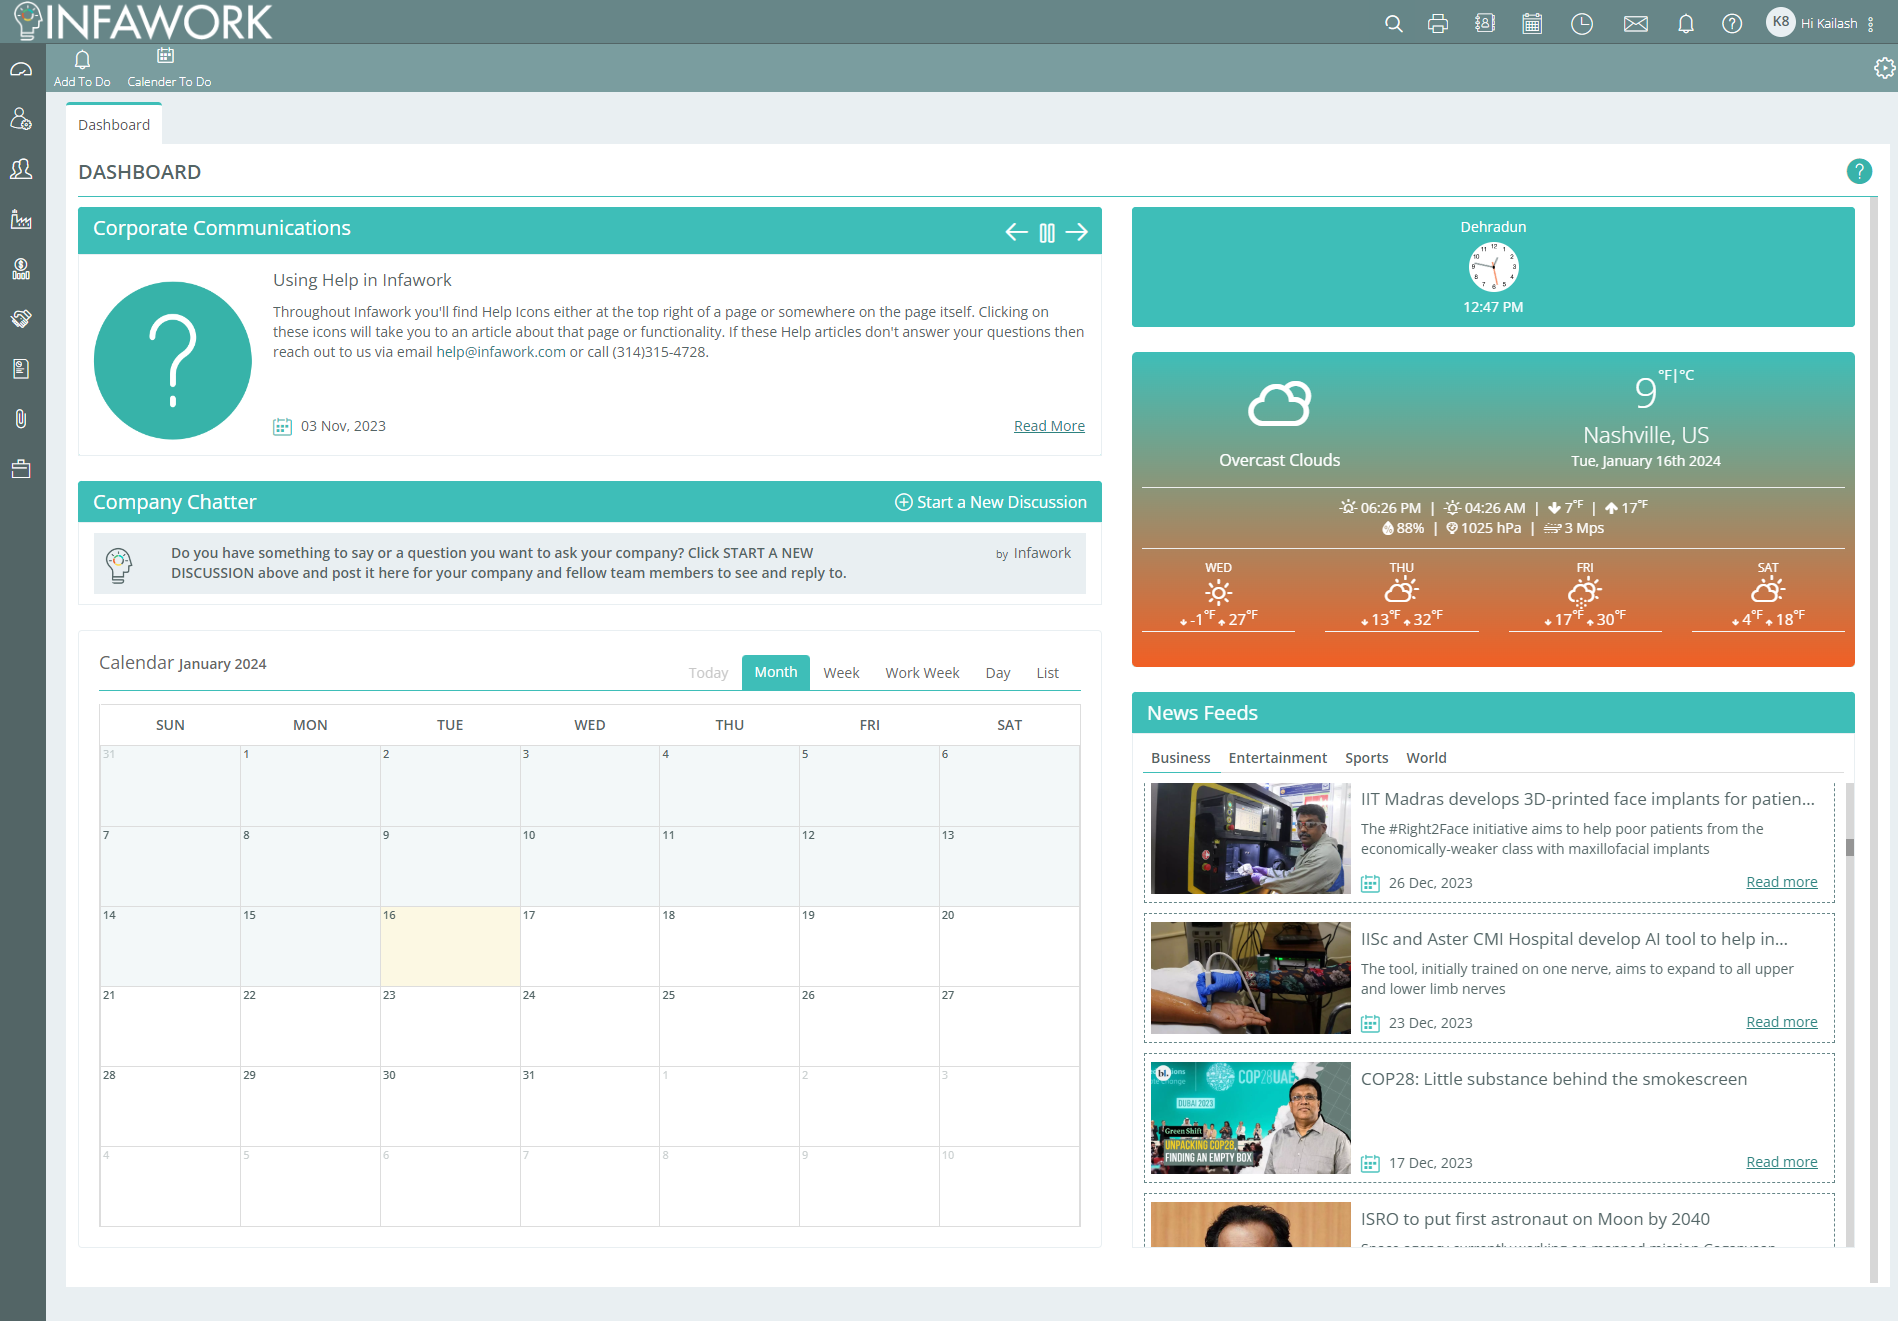Open the factory chart icon in sidebar
The height and width of the screenshot is (1321, 1898).
click(x=21, y=219)
